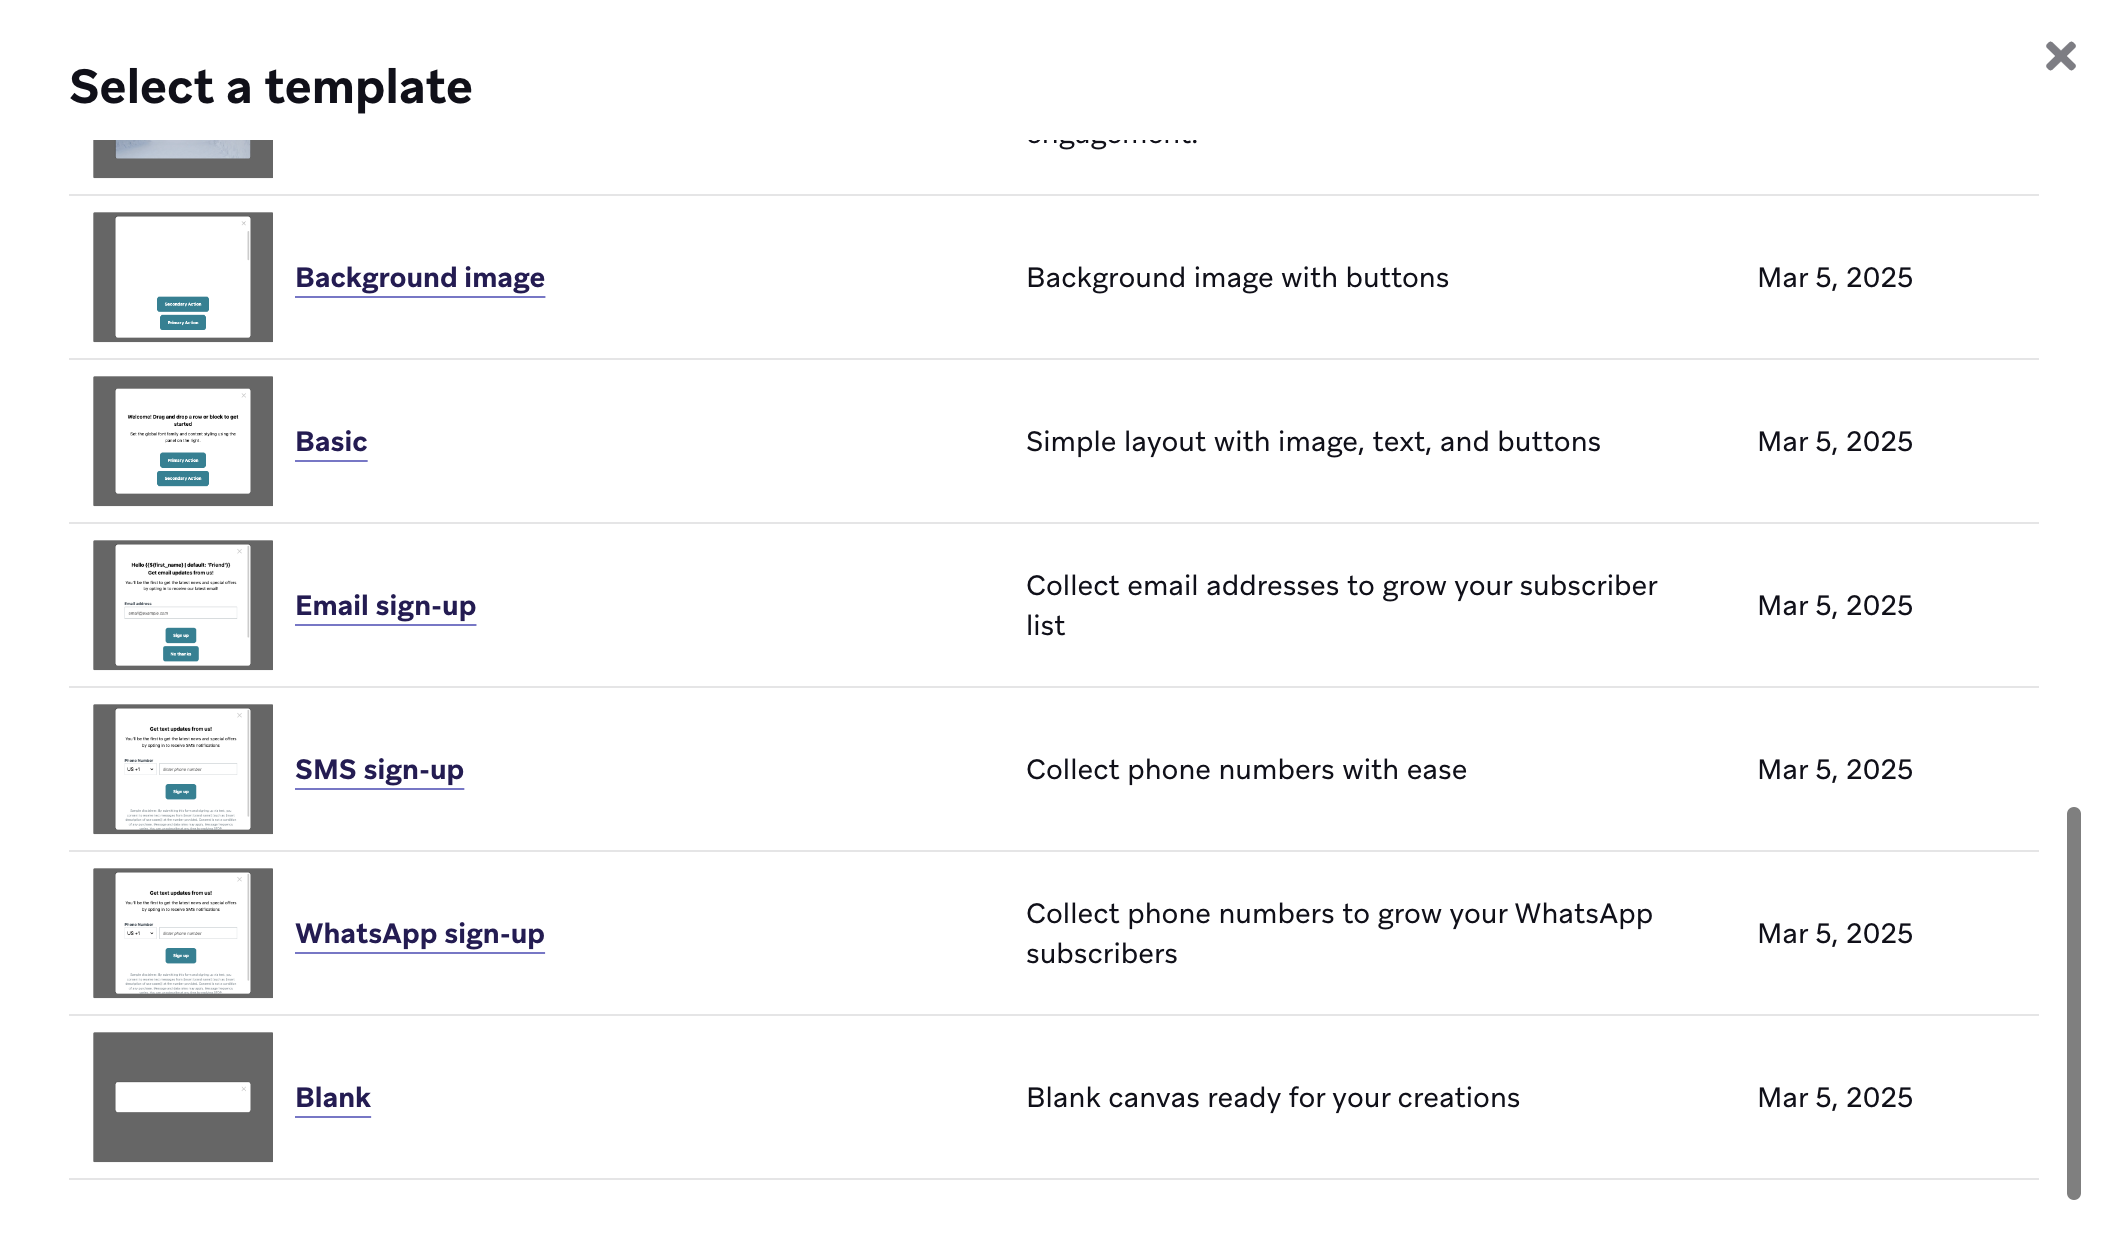
Task: Click the Email sign-up preview thumbnail
Action: 183,605
